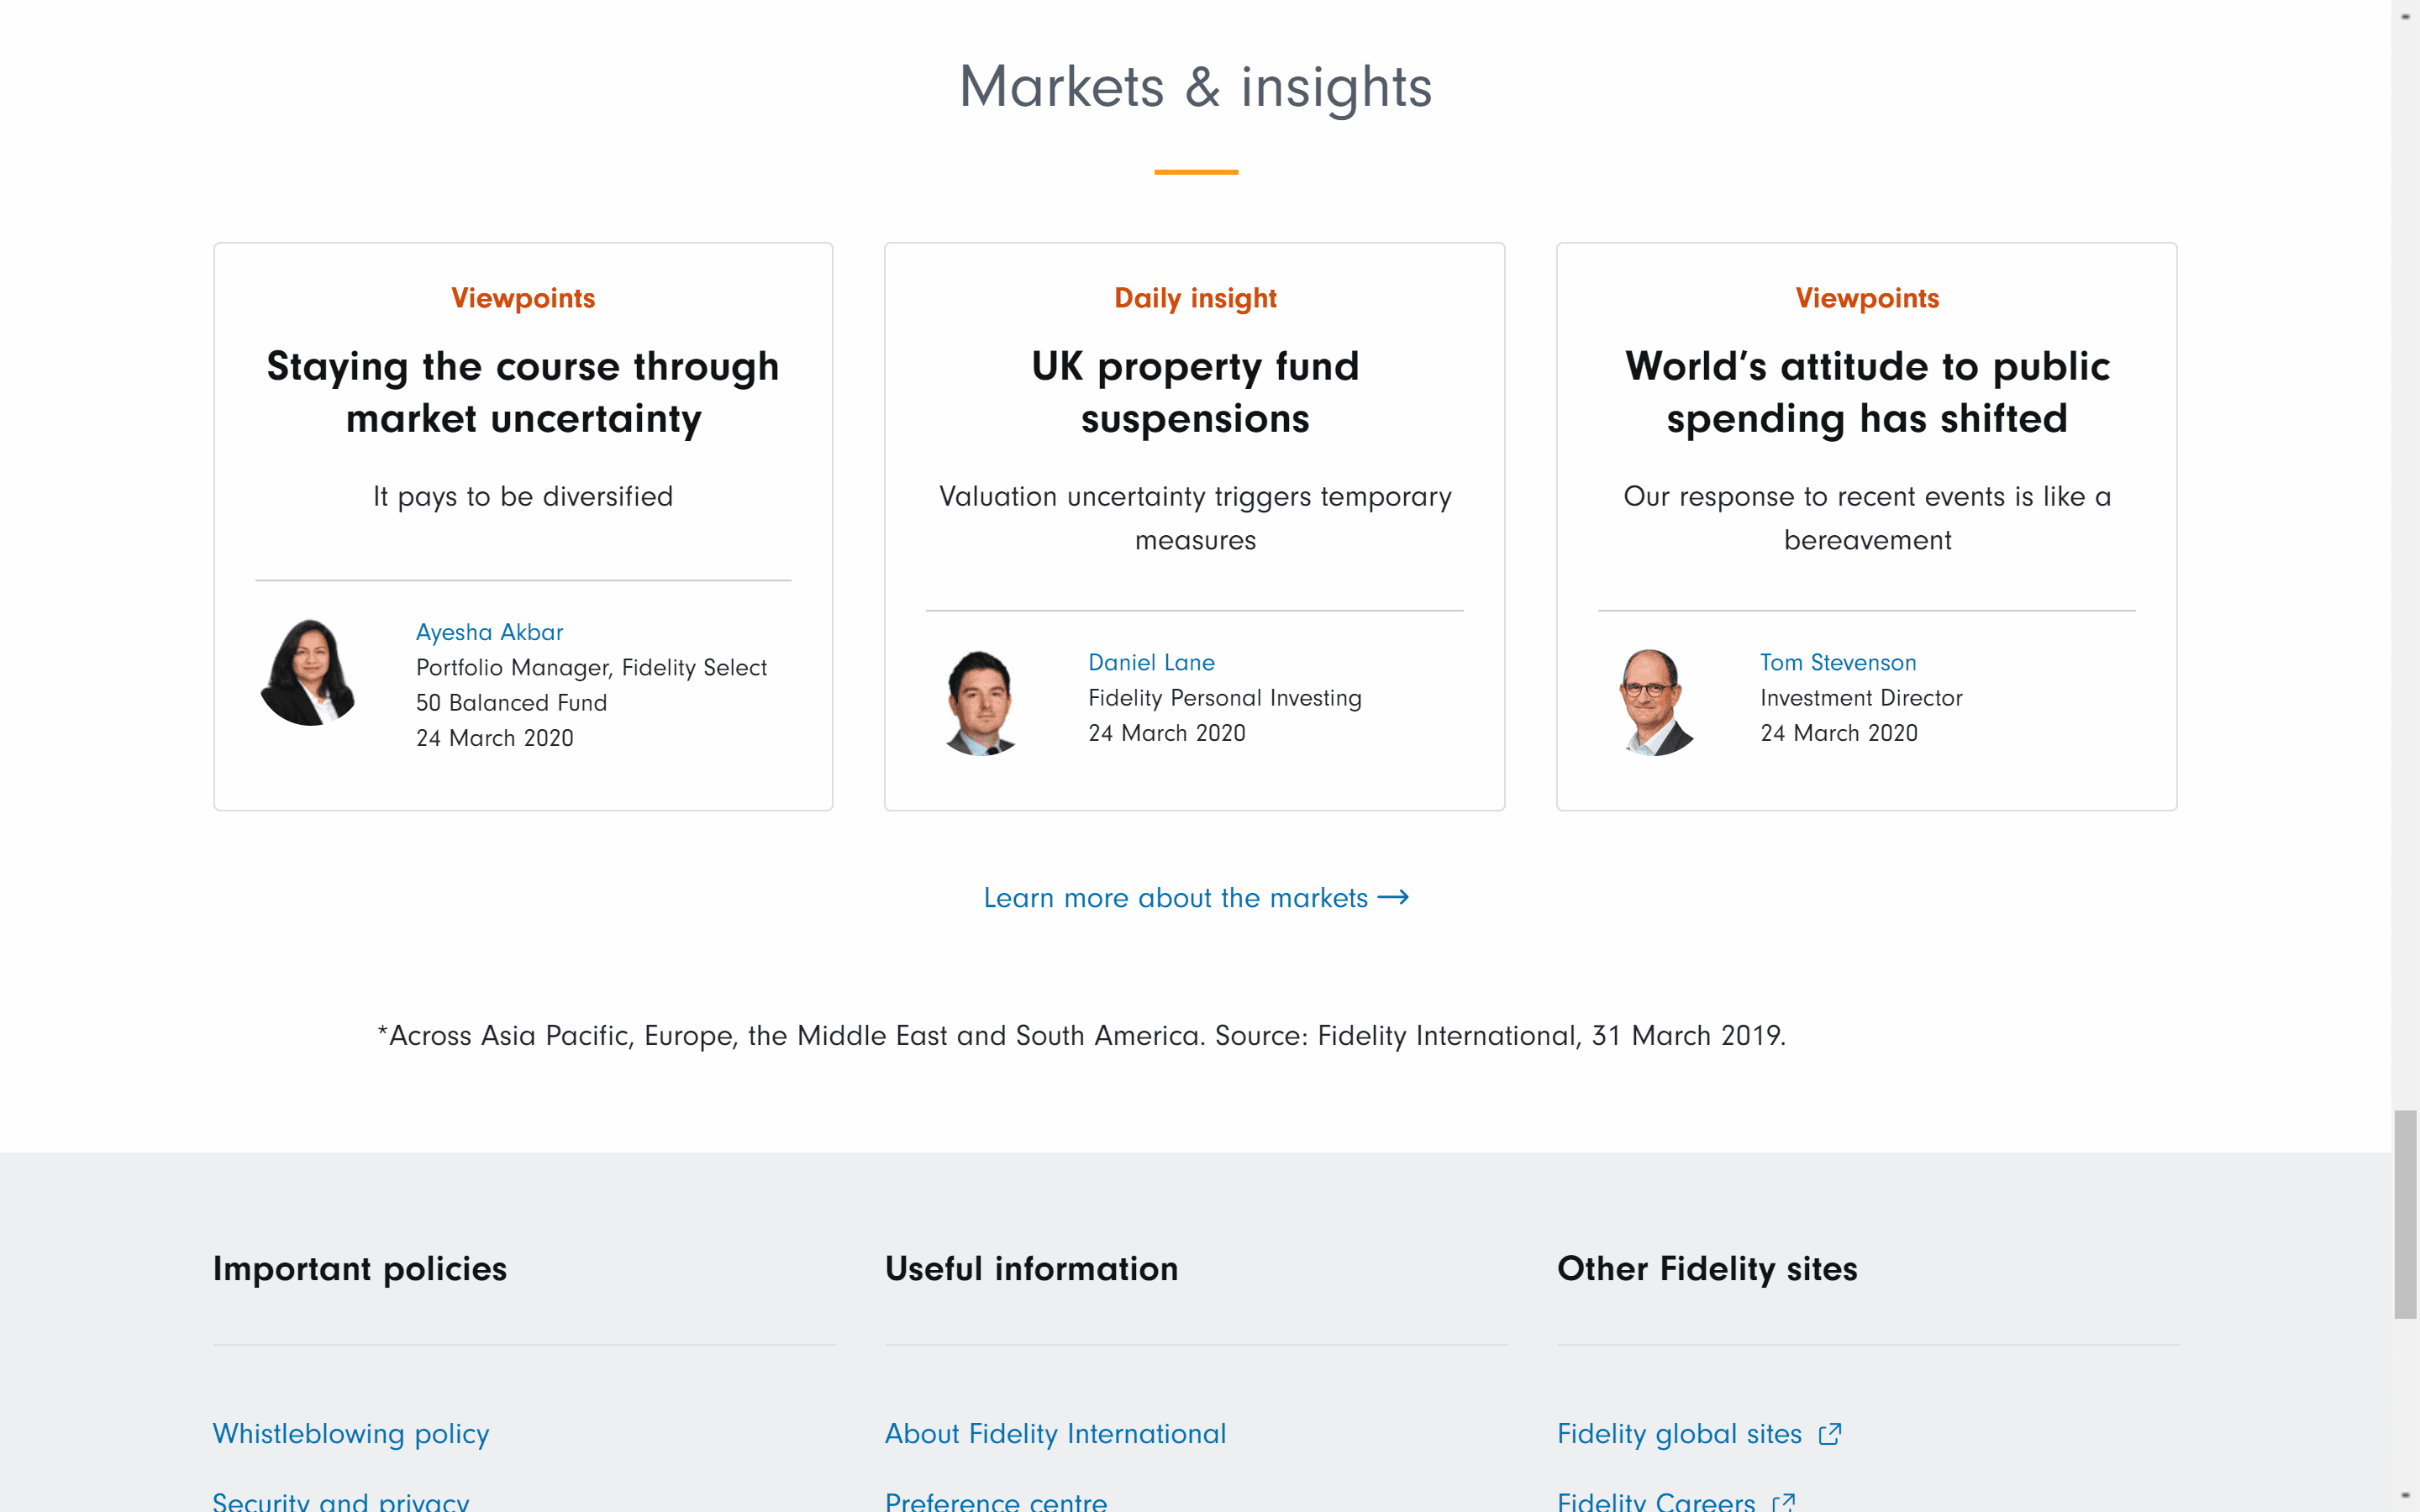The image size is (2420, 1512).
Task: Click external link icon beside Fidelity Careers
Action: 1783,1501
